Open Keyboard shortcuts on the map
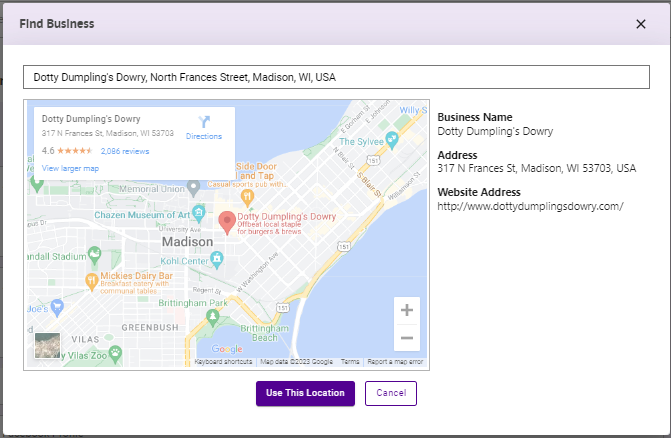Screen dimensions: 671x438 point(223,362)
